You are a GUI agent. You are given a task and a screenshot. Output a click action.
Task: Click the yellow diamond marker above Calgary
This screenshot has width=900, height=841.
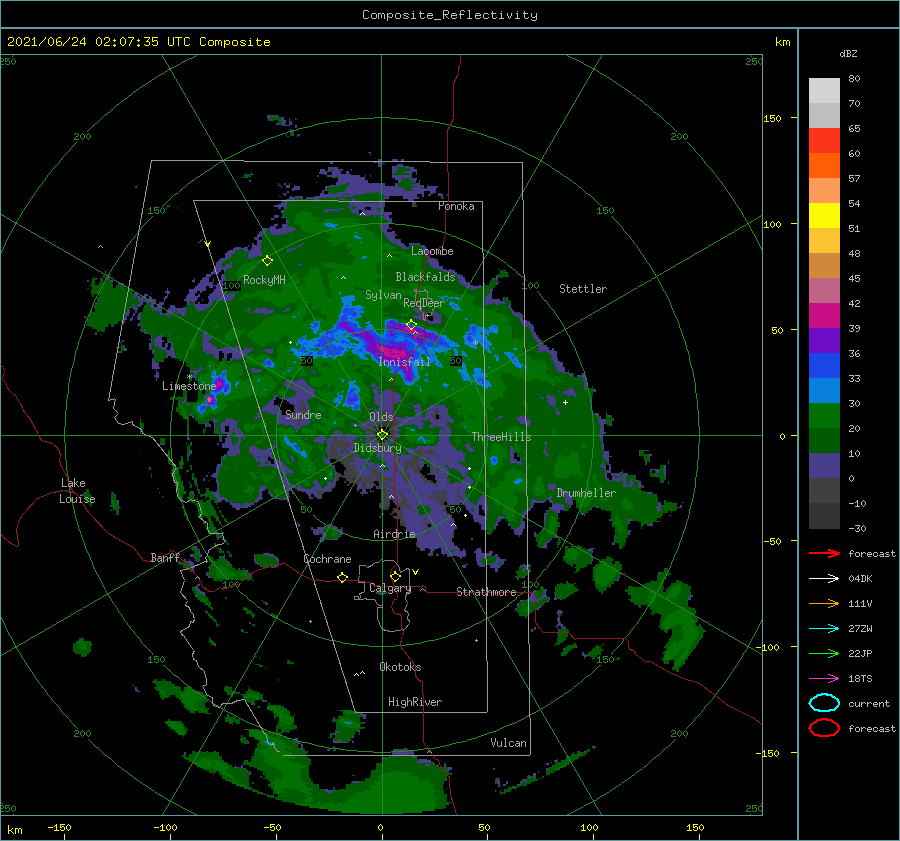pyautogui.click(x=395, y=576)
